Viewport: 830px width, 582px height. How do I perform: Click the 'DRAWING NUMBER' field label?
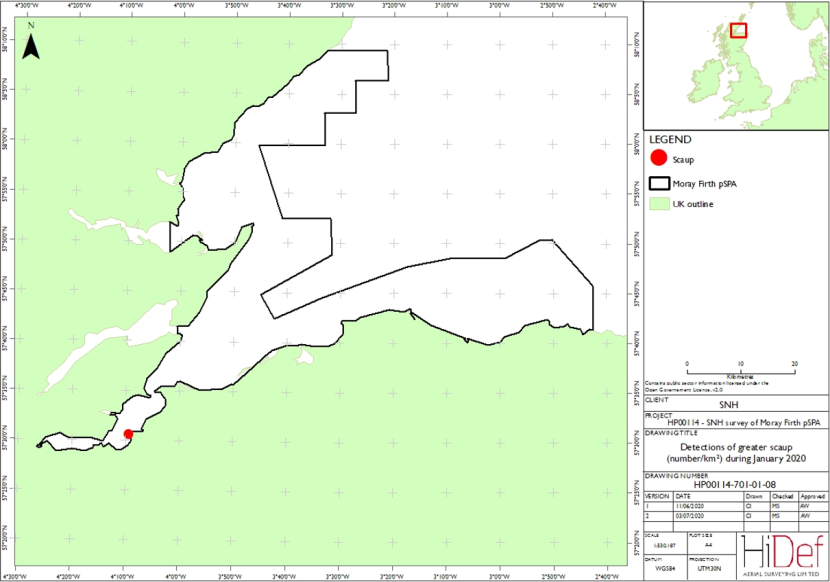coord(676,476)
